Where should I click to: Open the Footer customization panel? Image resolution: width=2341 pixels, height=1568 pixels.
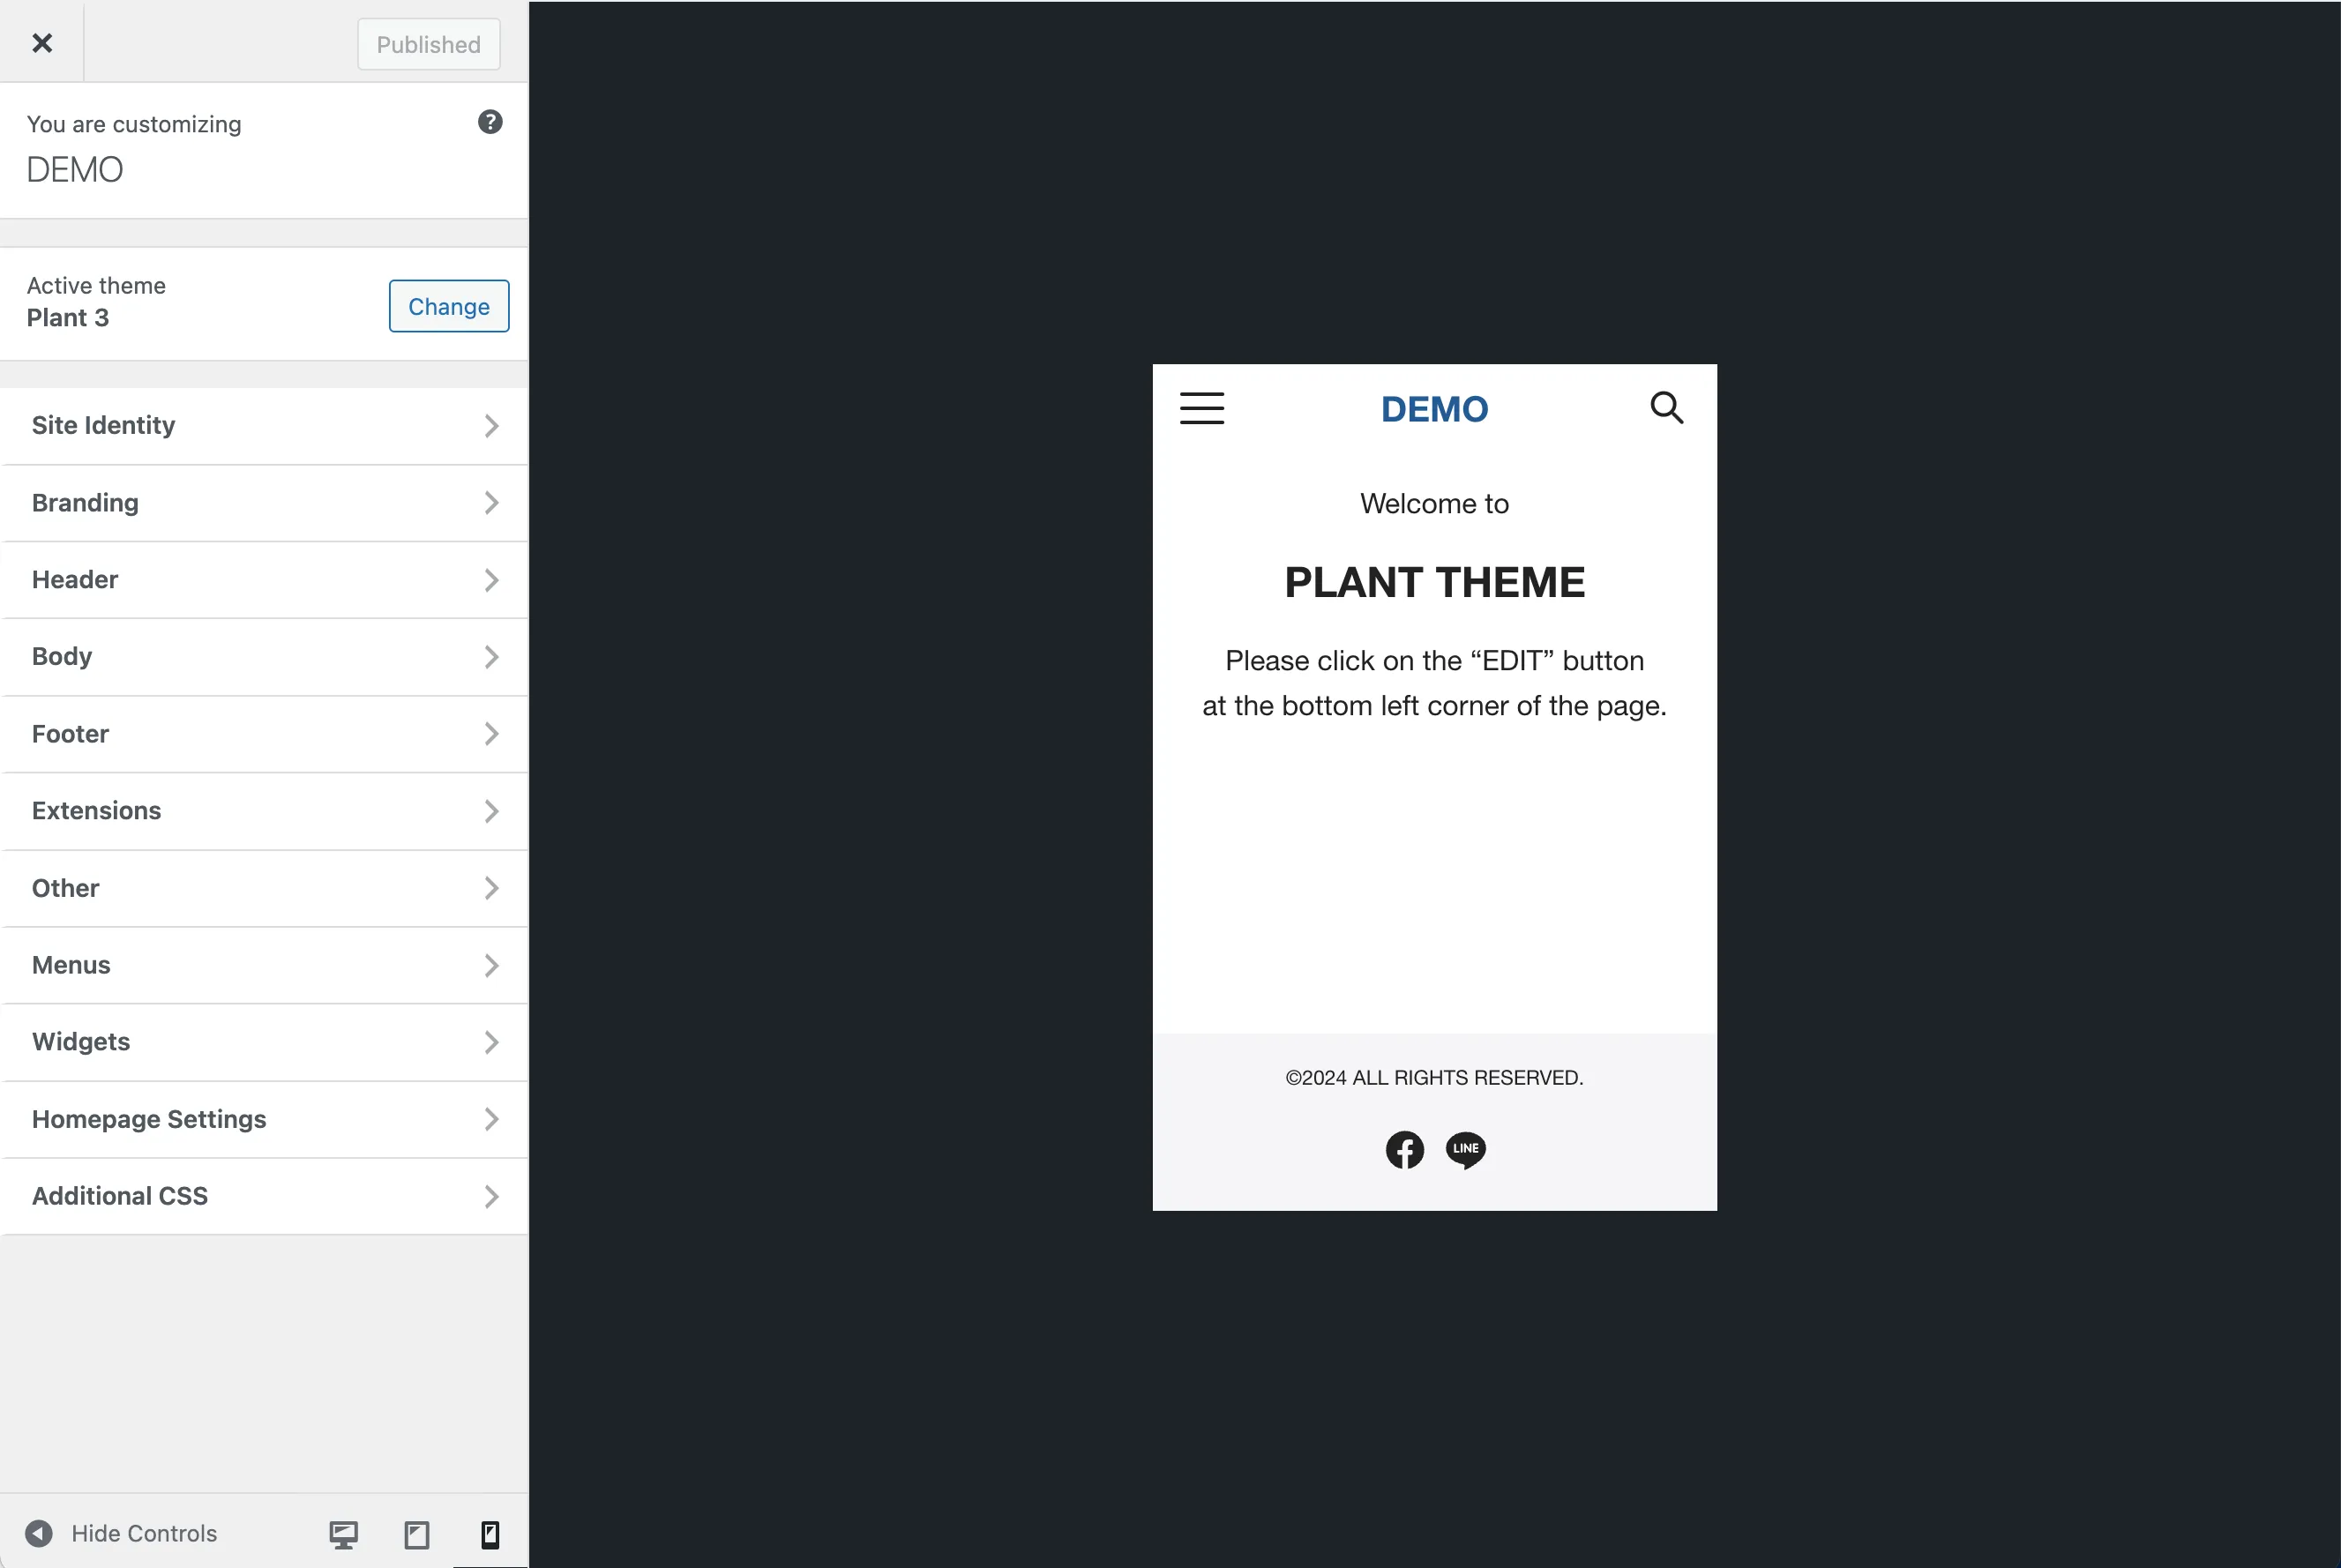click(265, 731)
